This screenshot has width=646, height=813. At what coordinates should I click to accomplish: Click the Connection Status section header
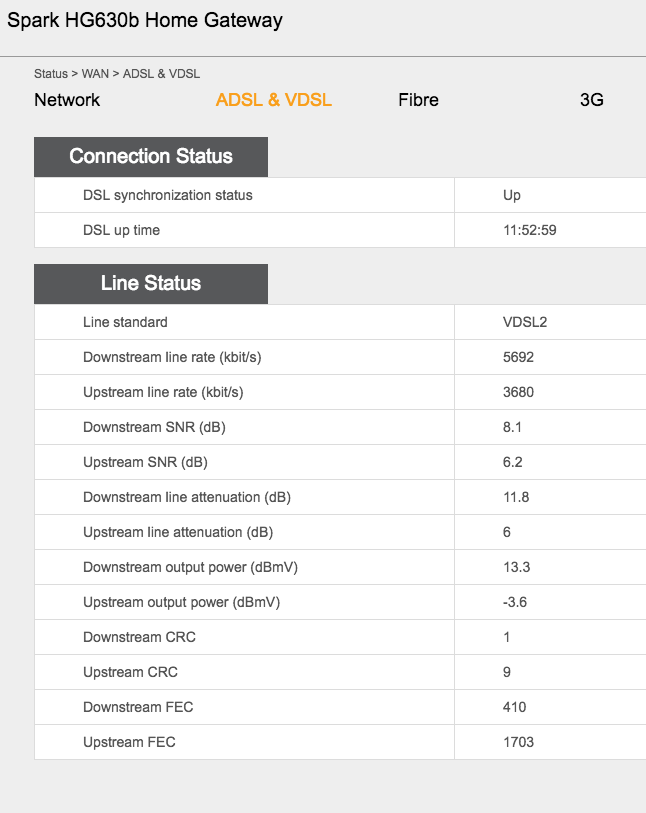coord(151,157)
